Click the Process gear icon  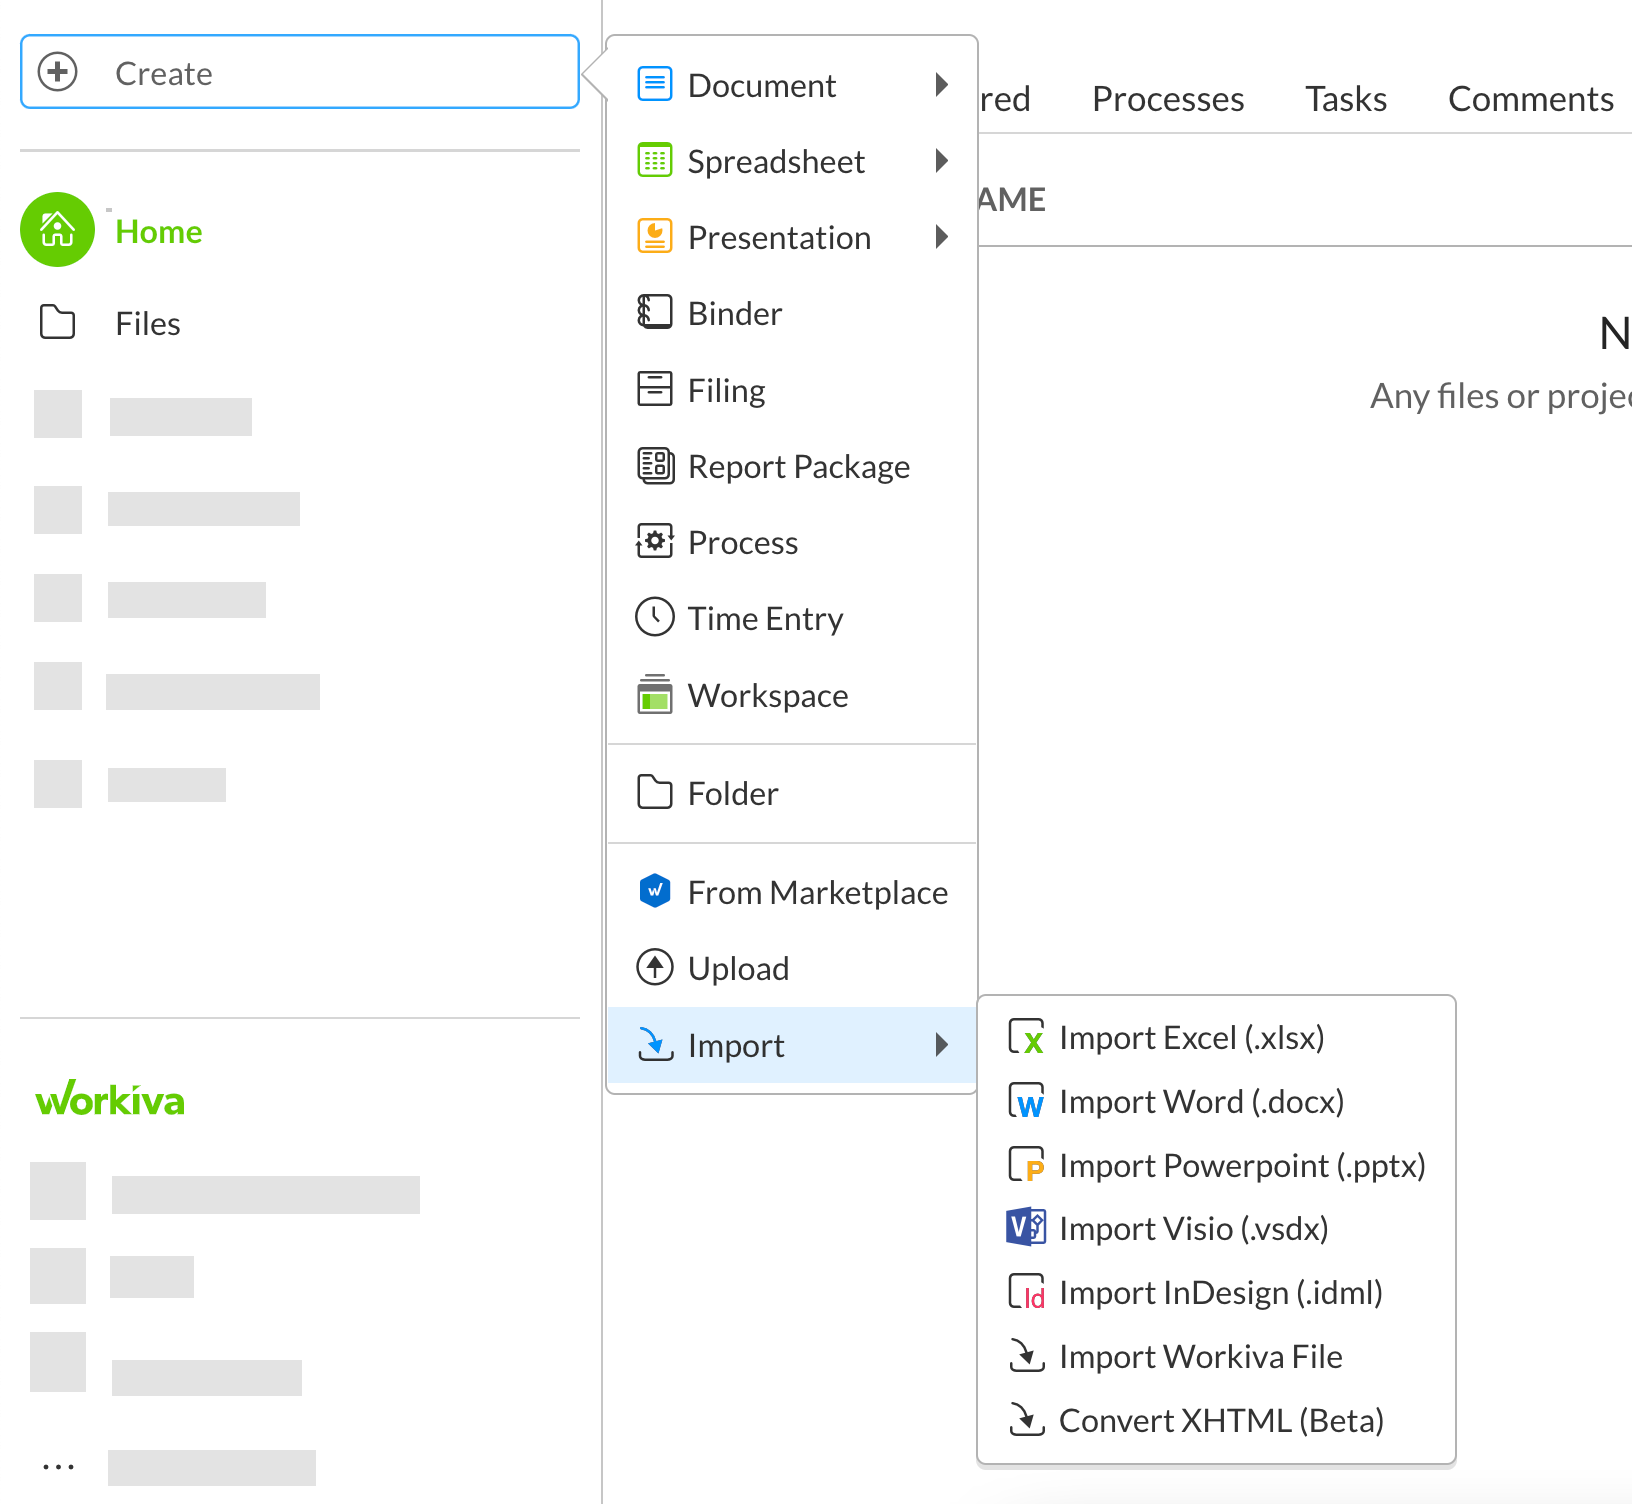(655, 542)
